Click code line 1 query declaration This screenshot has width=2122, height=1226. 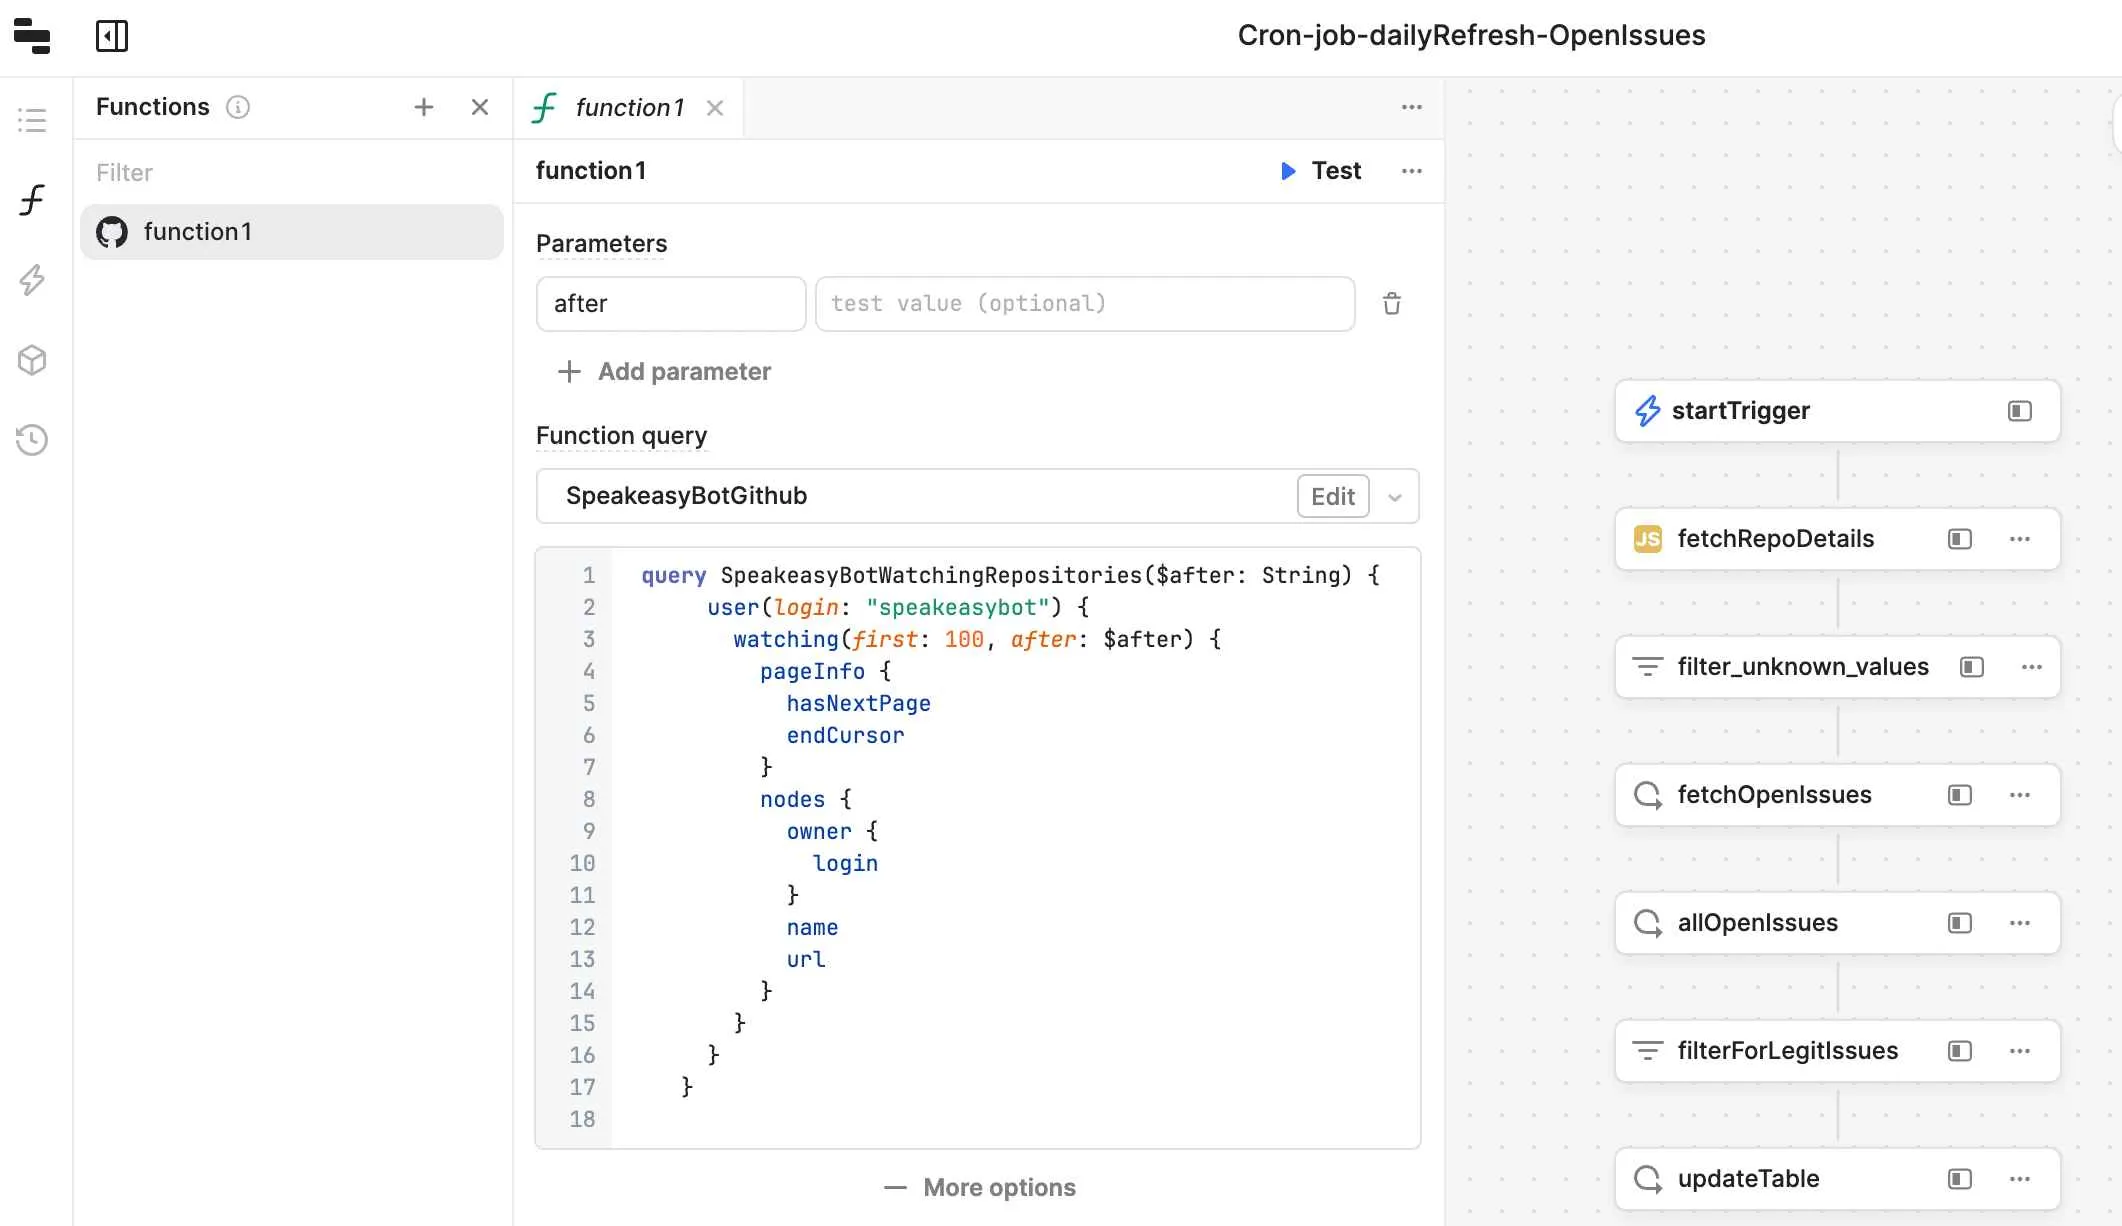pyautogui.click(x=1010, y=576)
